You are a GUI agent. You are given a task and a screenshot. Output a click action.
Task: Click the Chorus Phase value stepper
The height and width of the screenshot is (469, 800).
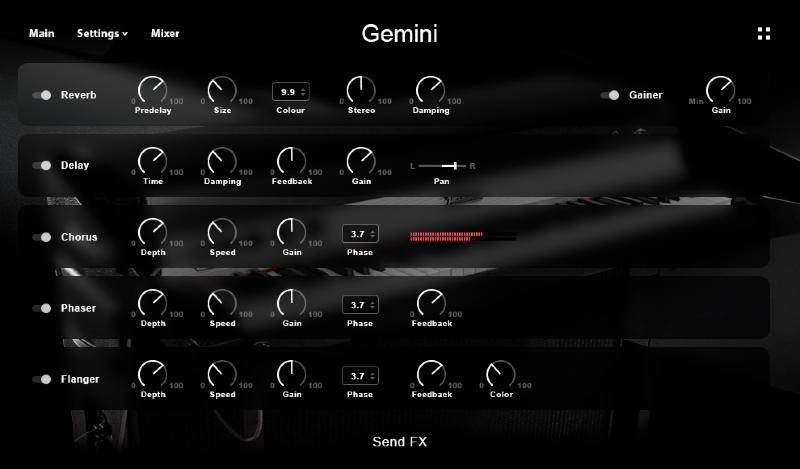pos(360,234)
